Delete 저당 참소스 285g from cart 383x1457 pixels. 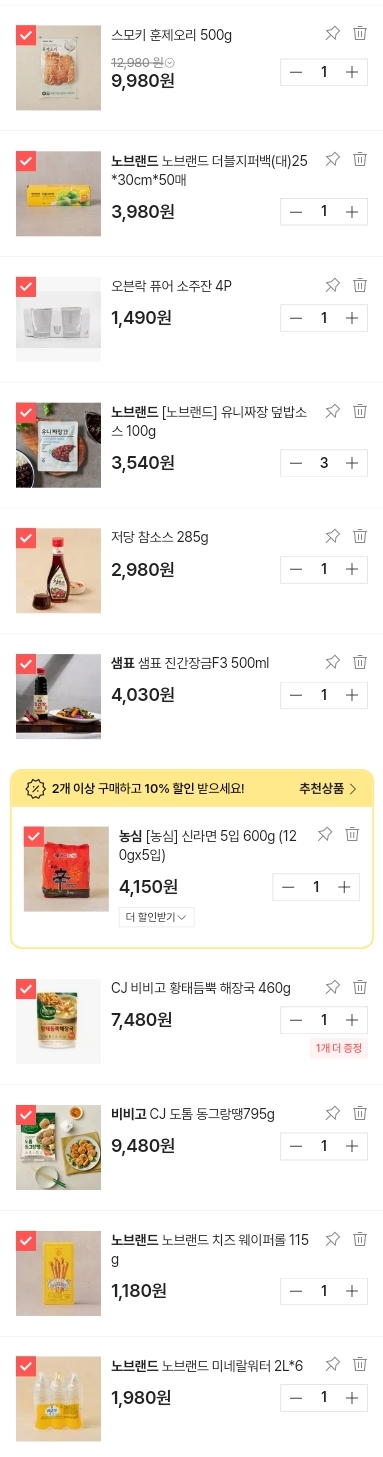tap(360, 536)
